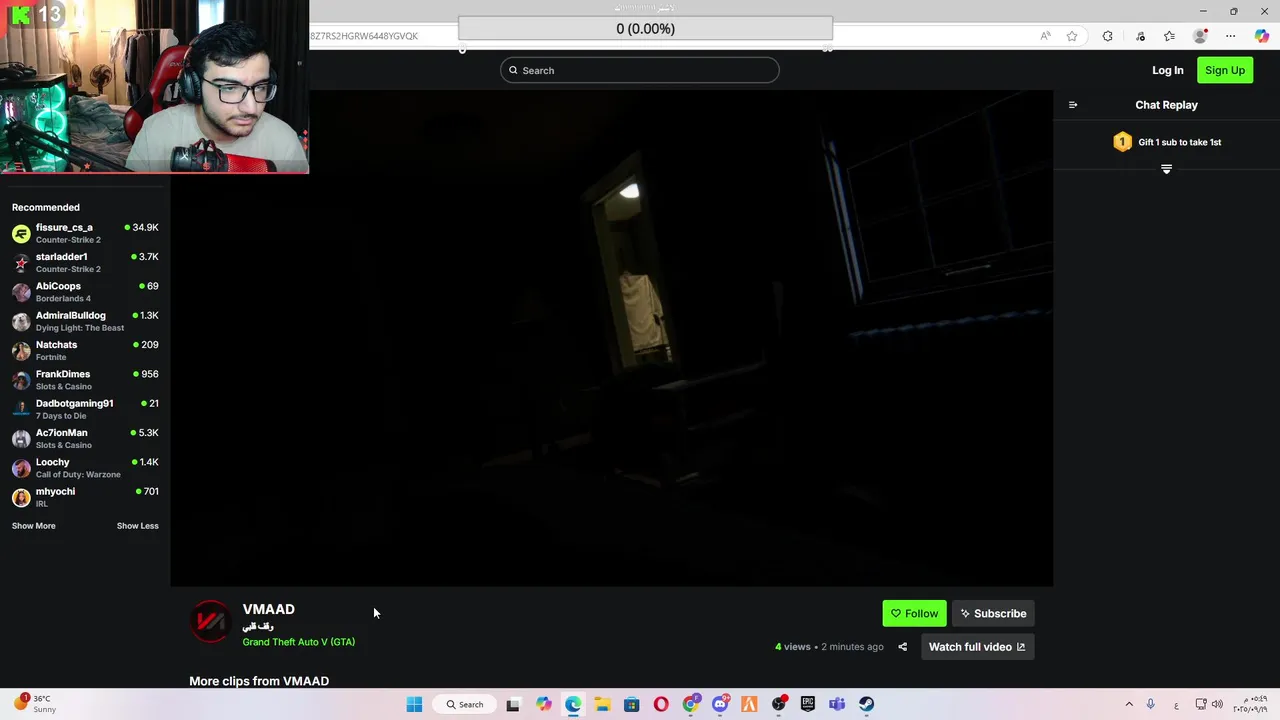Open the VMAAD channel name link
The image size is (1280, 720).
pos(268,609)
